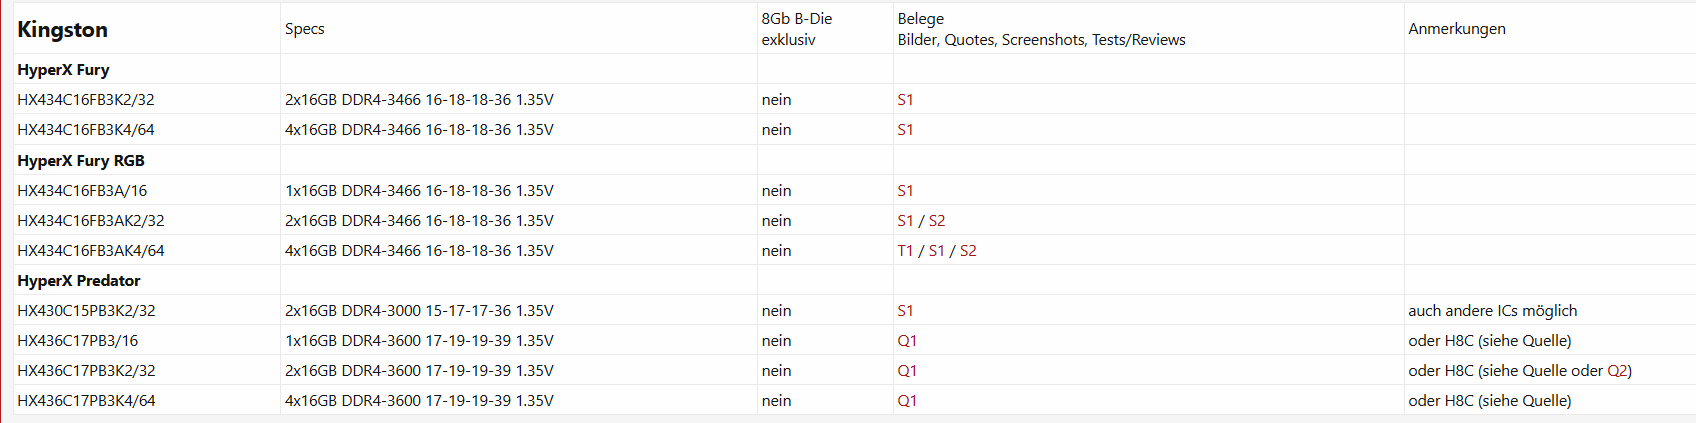Image resolution: width=1696 pixels, height=423 pixels.
Task: Open the S1 source for HX434C16FB3K4/64
Action: 905,130
